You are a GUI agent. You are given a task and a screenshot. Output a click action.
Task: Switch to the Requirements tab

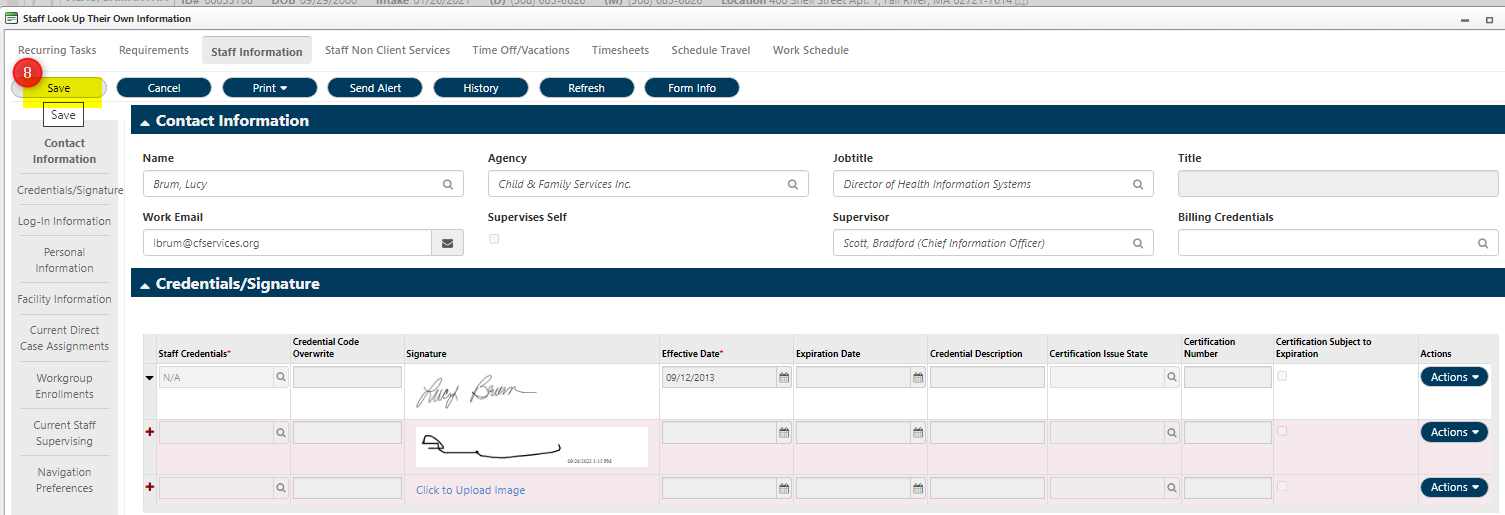(x=154, y=50)
